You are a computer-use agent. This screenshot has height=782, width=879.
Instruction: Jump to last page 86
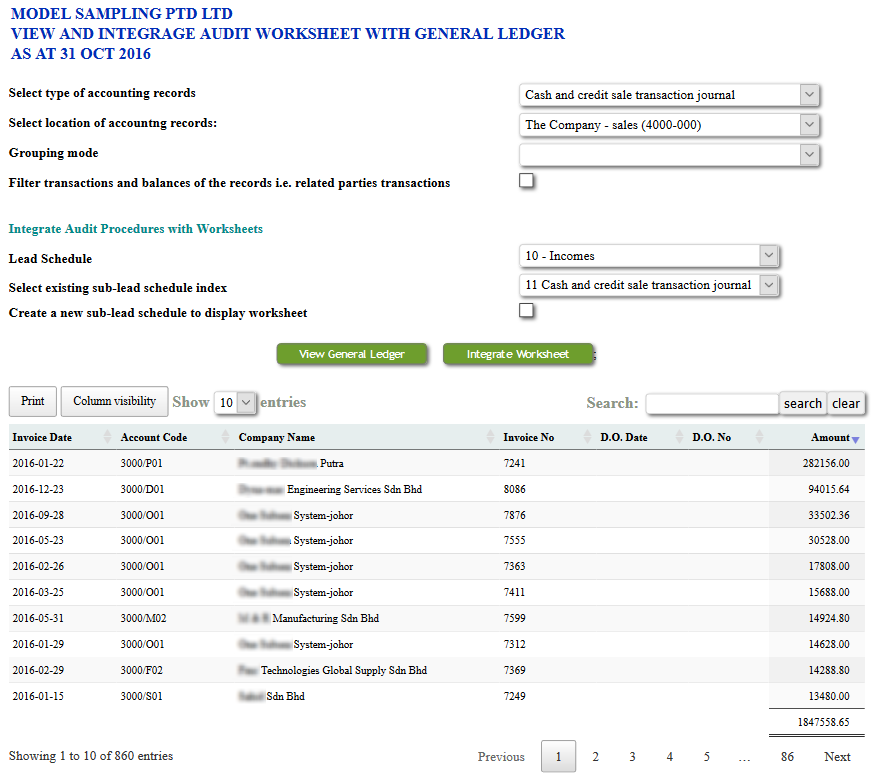tap(787, 757)
